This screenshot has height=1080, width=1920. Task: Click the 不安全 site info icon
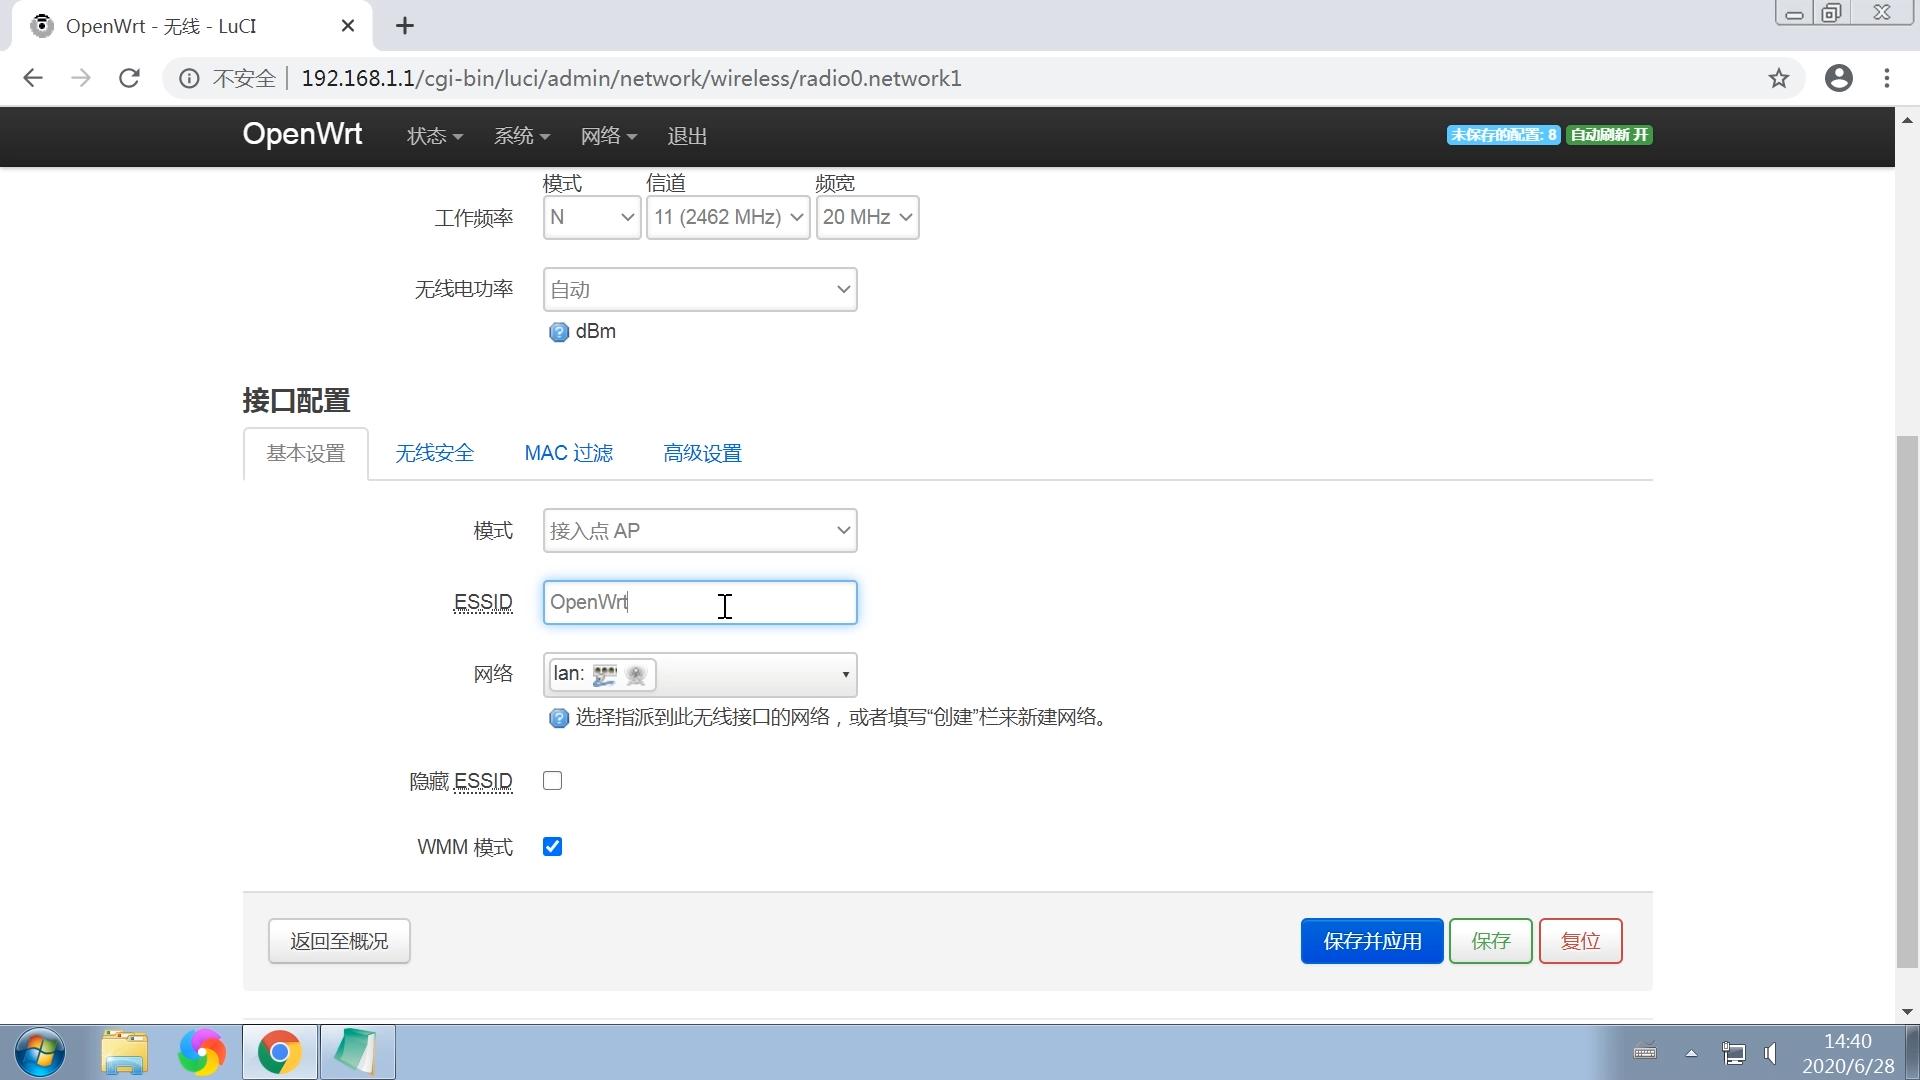(x=189, y=78)
